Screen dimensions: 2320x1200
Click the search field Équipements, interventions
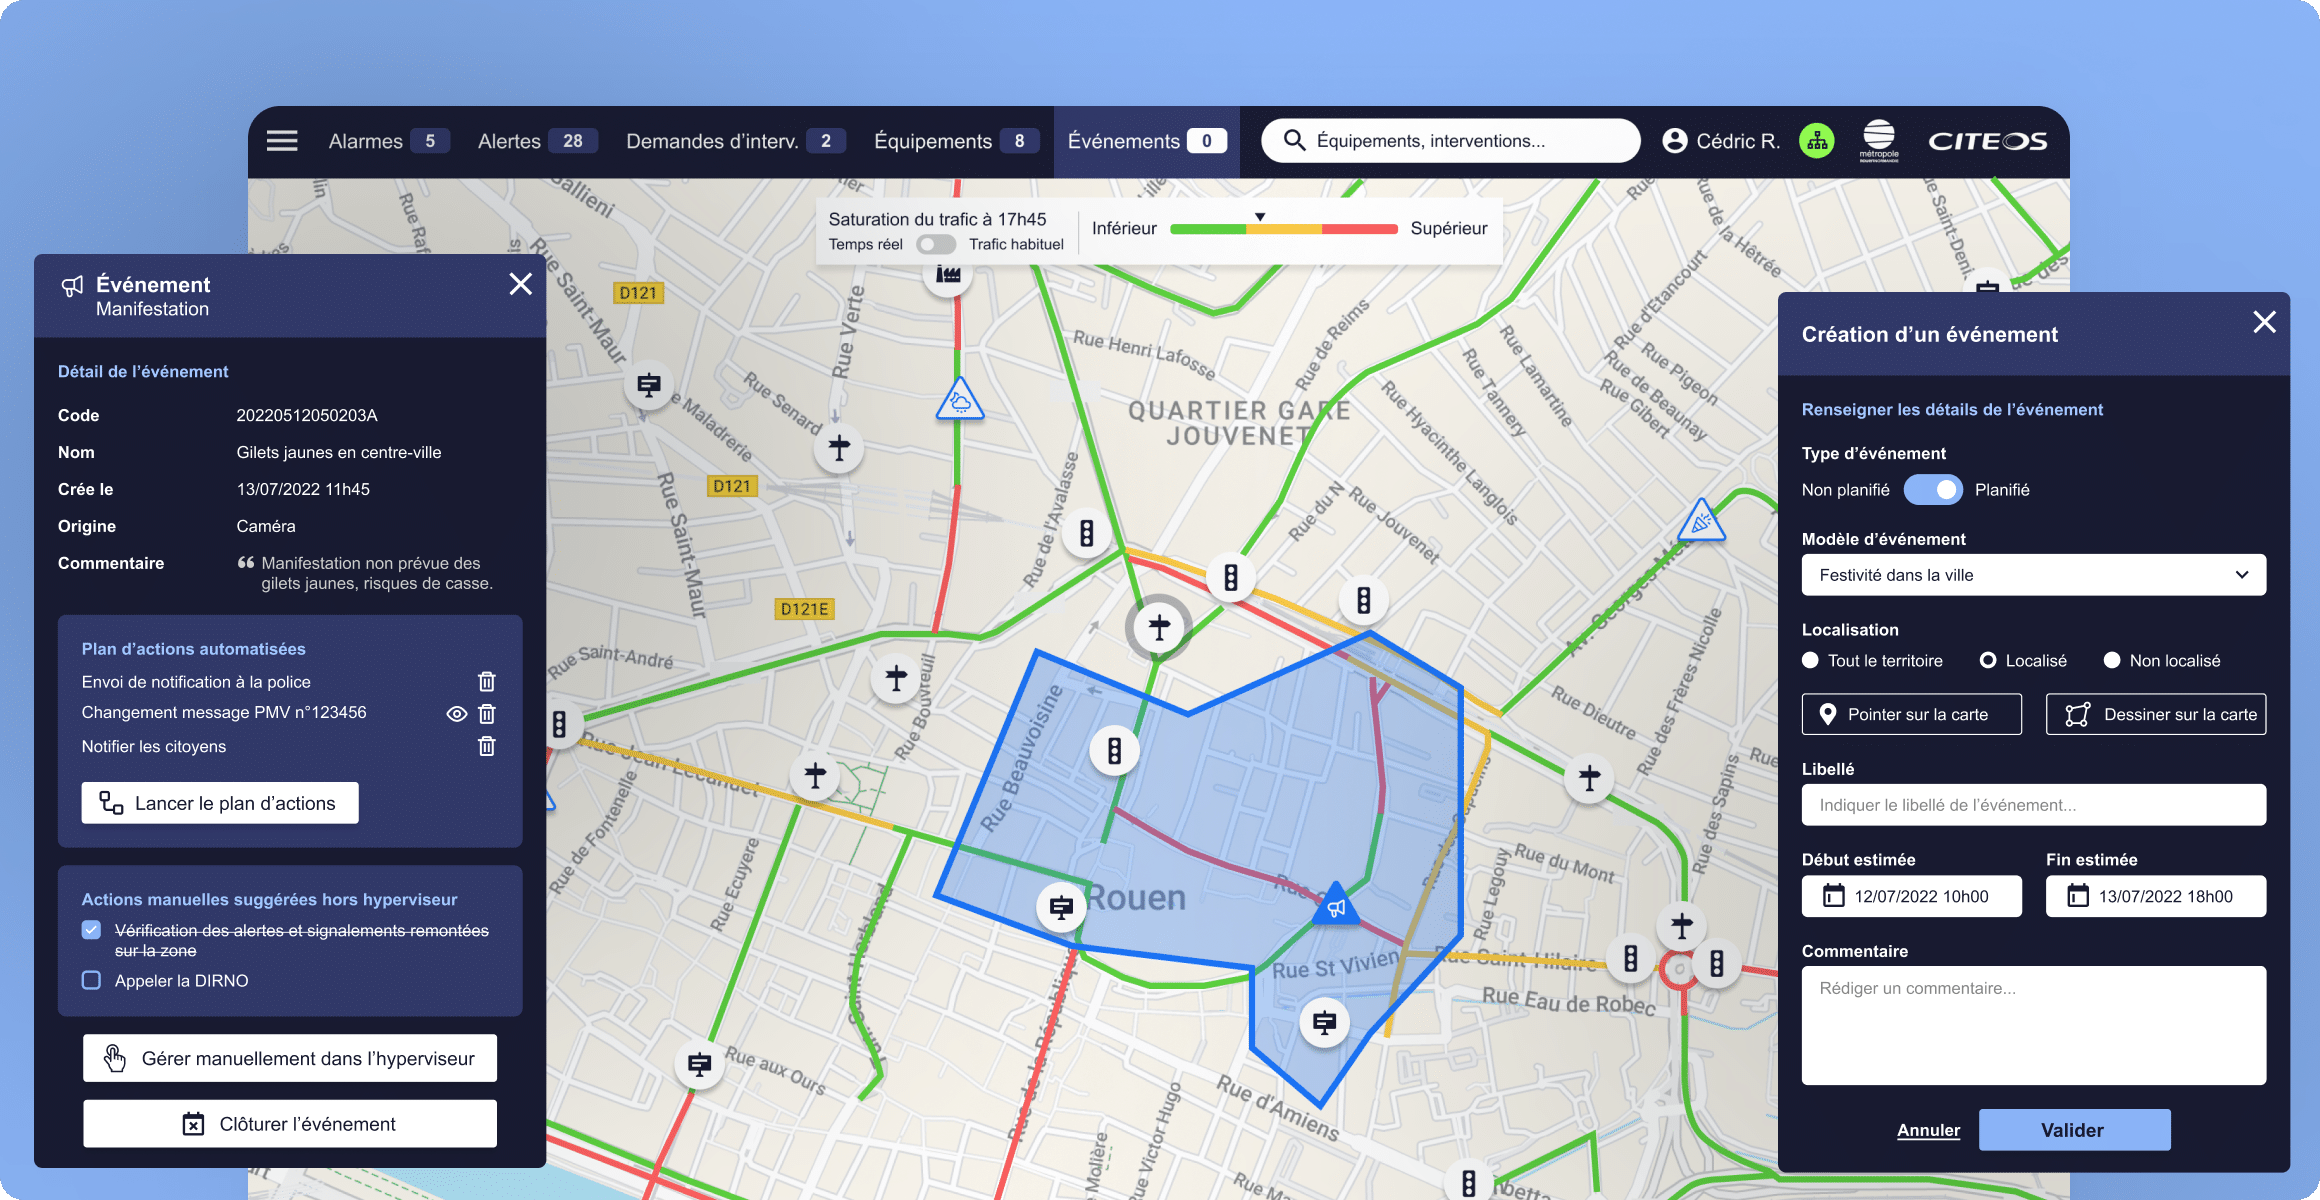(1451, 141)
